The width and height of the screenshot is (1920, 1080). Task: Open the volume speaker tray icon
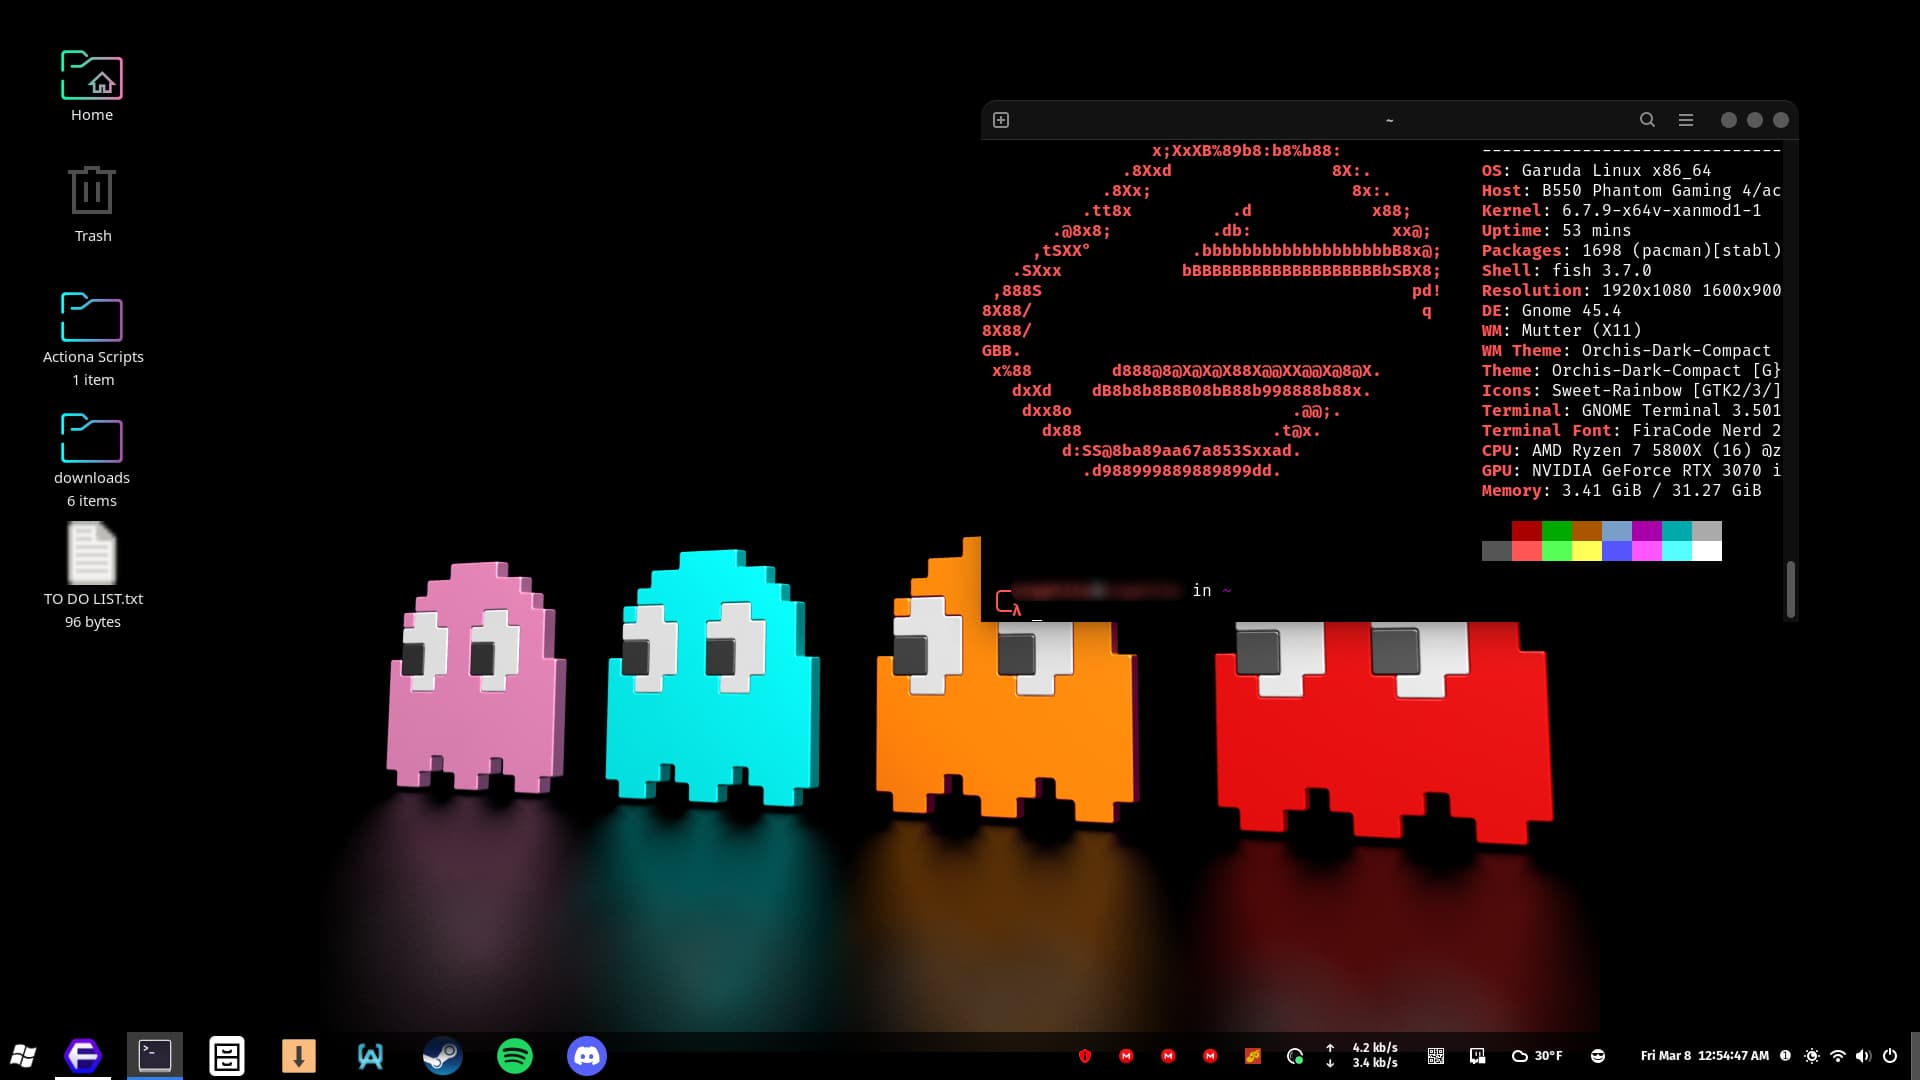point(1863,1056)
